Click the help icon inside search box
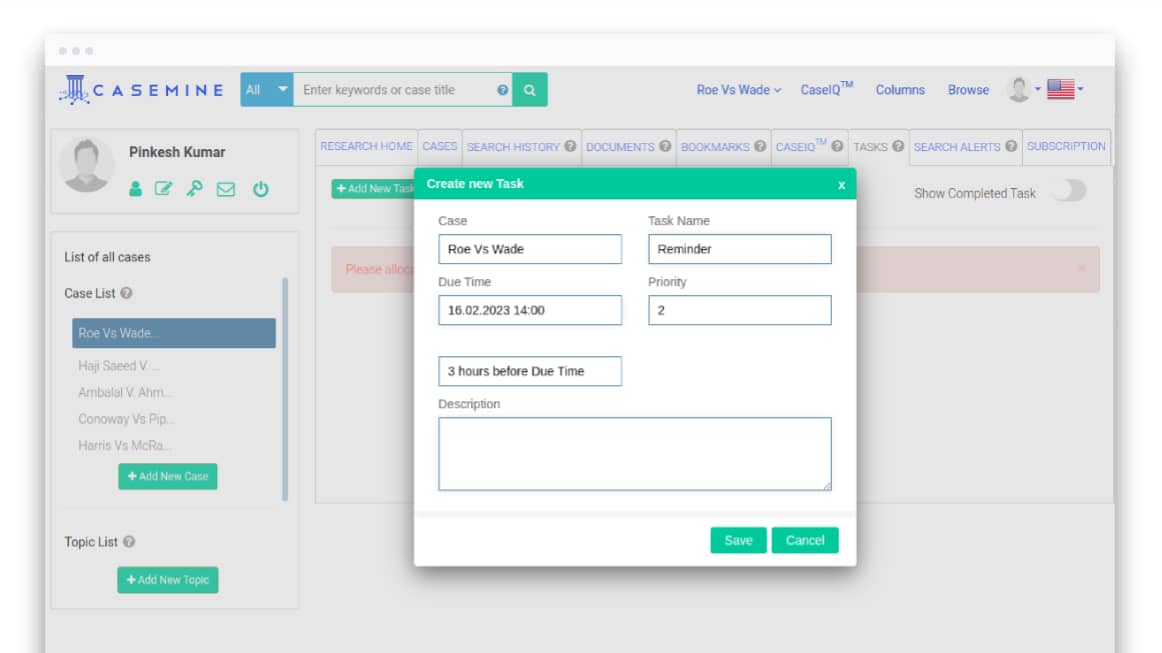Viewport: 1162px width, 653px height. tap(502, 90)
